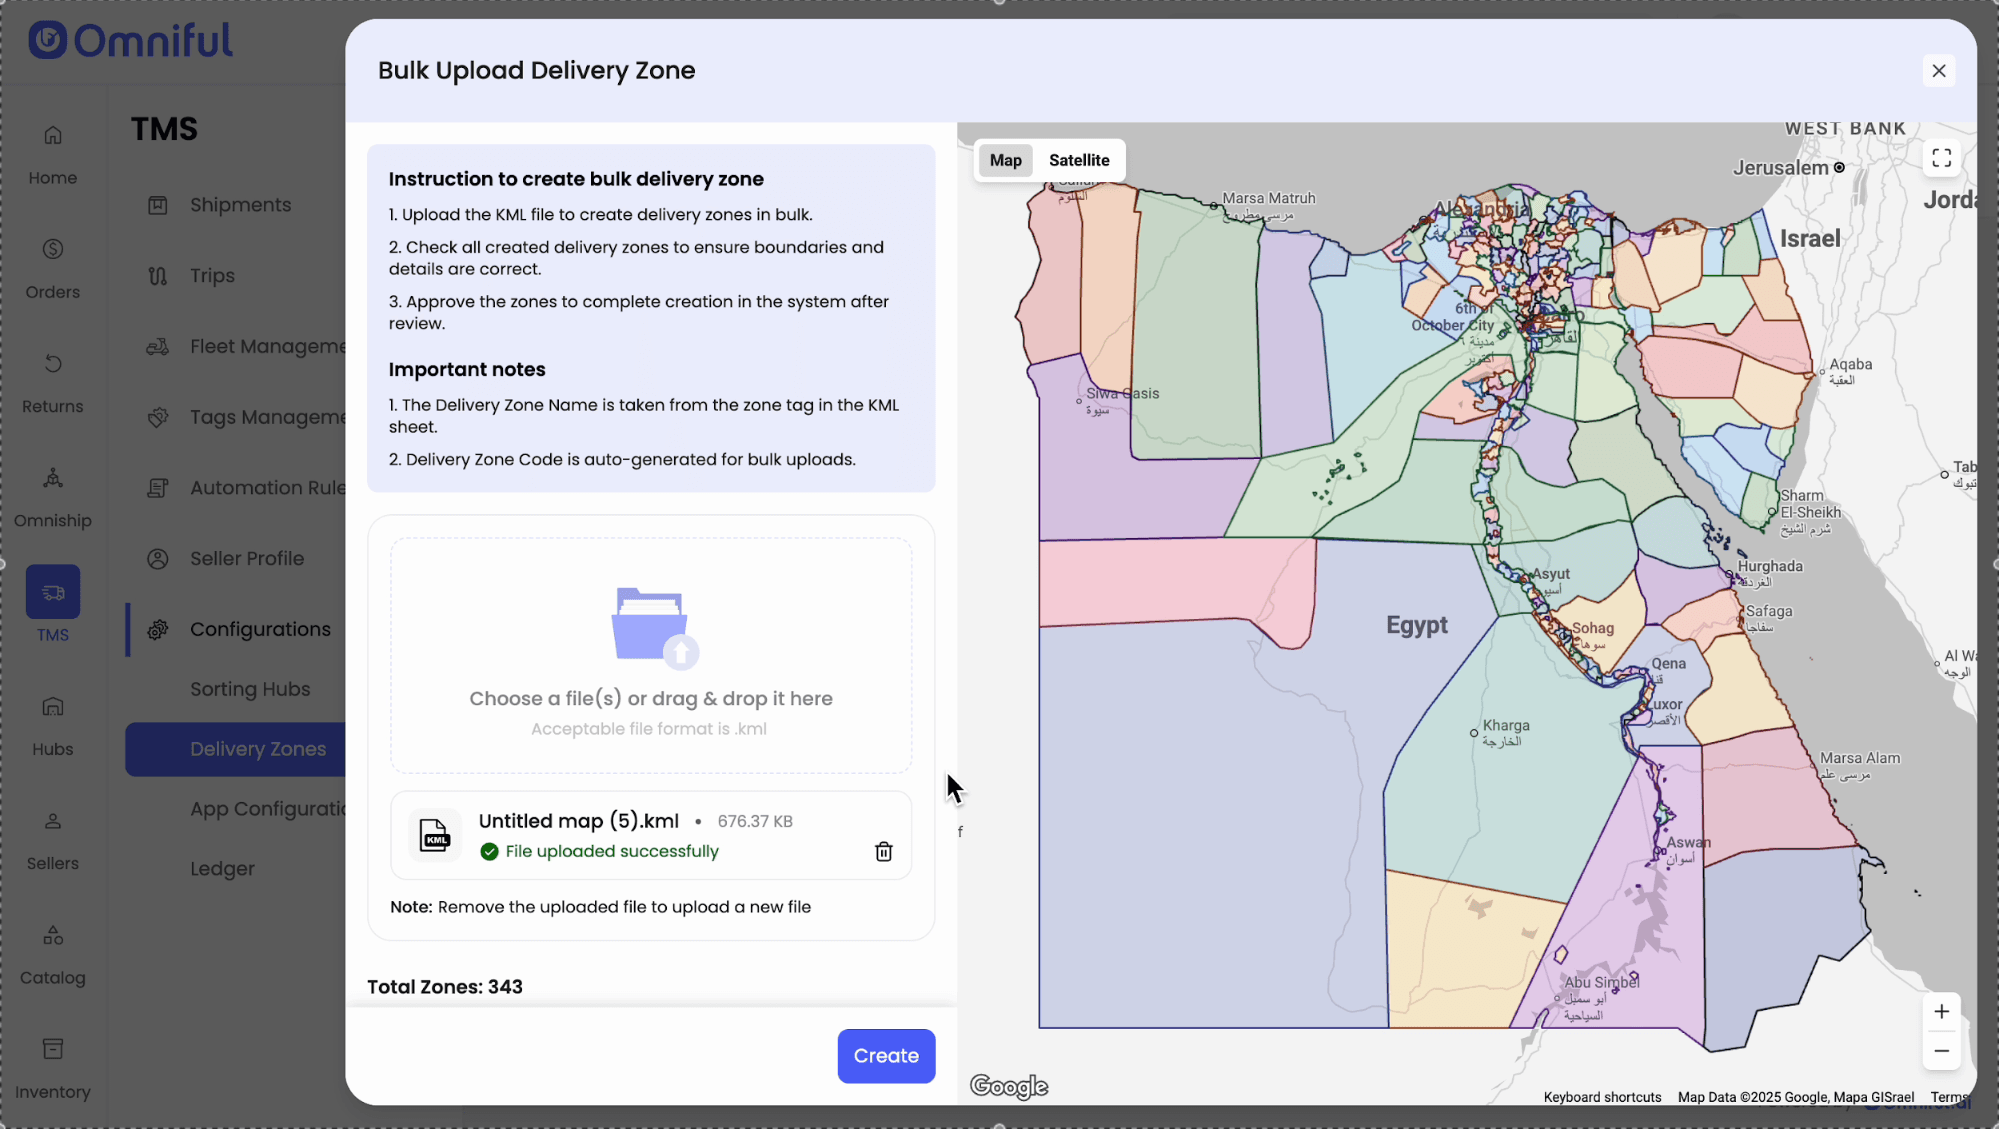
Task: Zoom in on the map
Action: pos(1941,1011)
